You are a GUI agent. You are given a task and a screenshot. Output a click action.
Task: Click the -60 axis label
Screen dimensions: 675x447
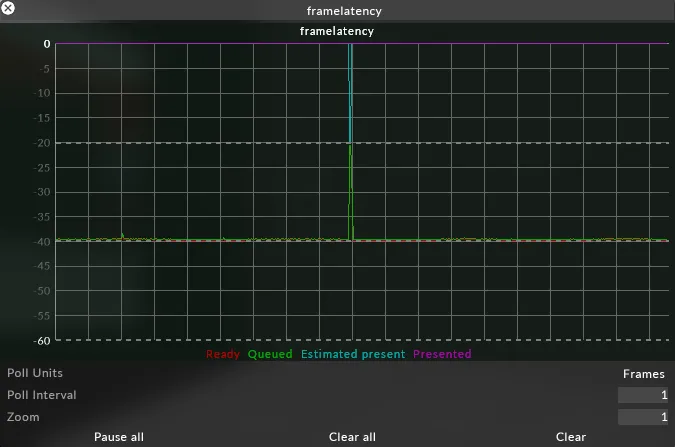tap(43, 341)
